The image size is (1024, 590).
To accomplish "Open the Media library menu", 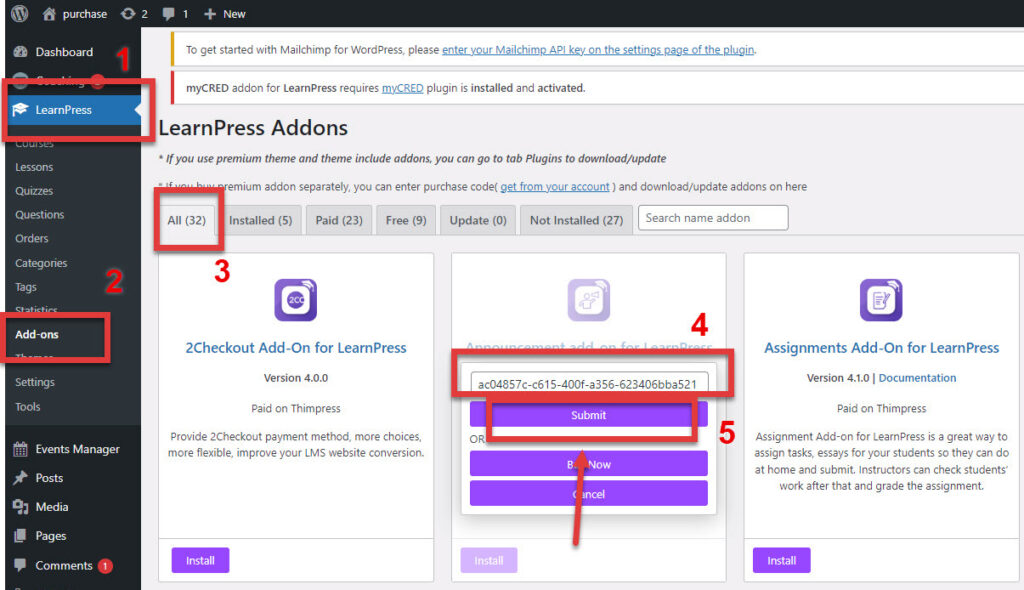I will click(x=51, y=507).
